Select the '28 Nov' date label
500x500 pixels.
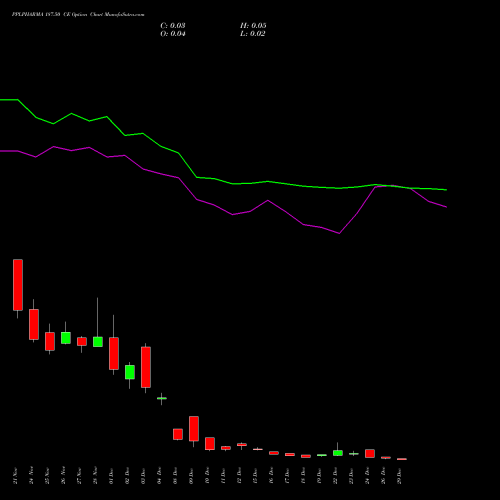click(95, 476)
